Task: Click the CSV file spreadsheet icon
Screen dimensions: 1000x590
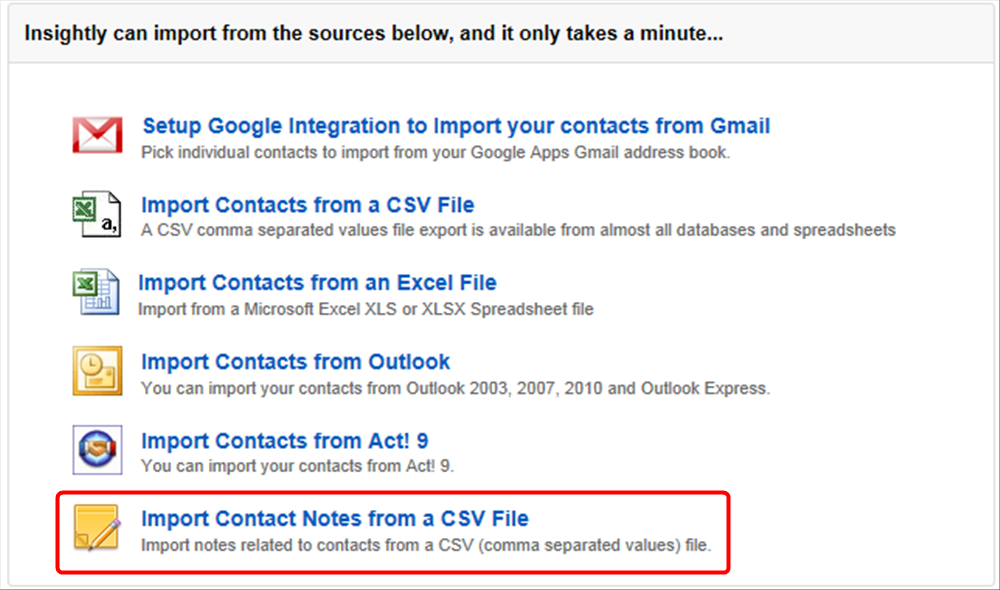Action: pyautogui.click(x=97, y=214)
